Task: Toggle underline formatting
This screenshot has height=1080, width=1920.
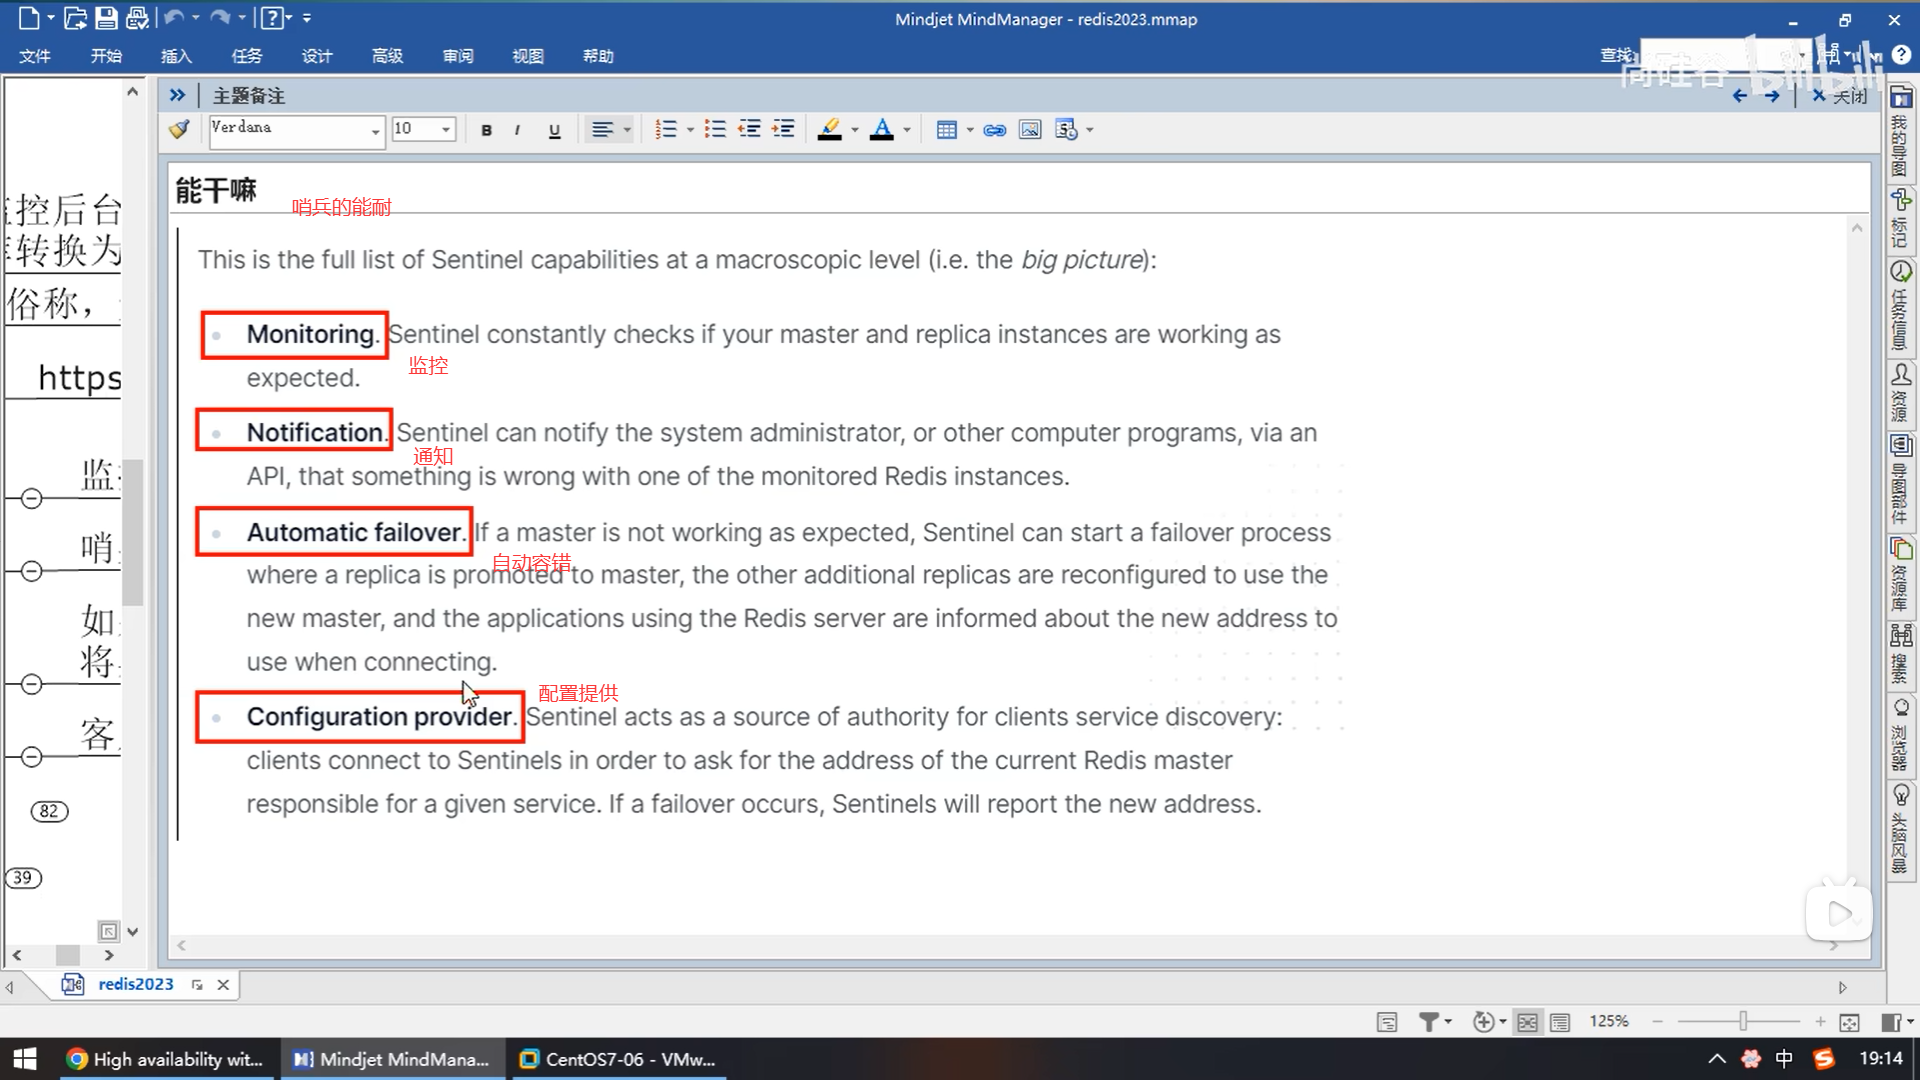Action: point(554,130)
